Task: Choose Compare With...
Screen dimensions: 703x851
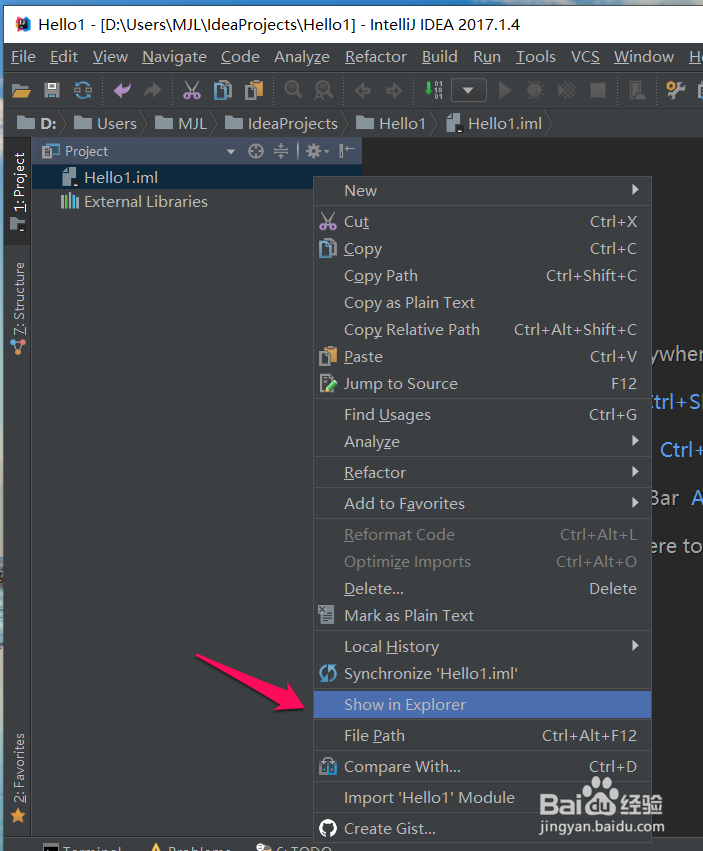Action: pyautogui.click(x=482, y=766)
